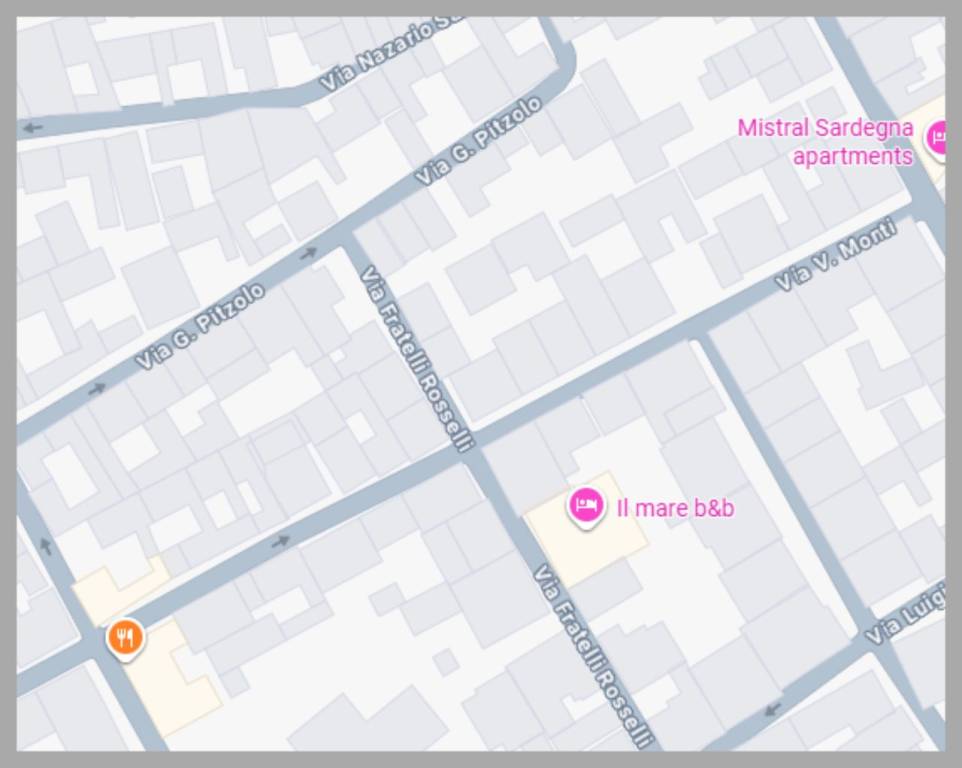Click the upward one-way arrow above the restaurant pin
Image resolution: width=962 pixels, height=768 pixels.
click(x=45, y=545)
